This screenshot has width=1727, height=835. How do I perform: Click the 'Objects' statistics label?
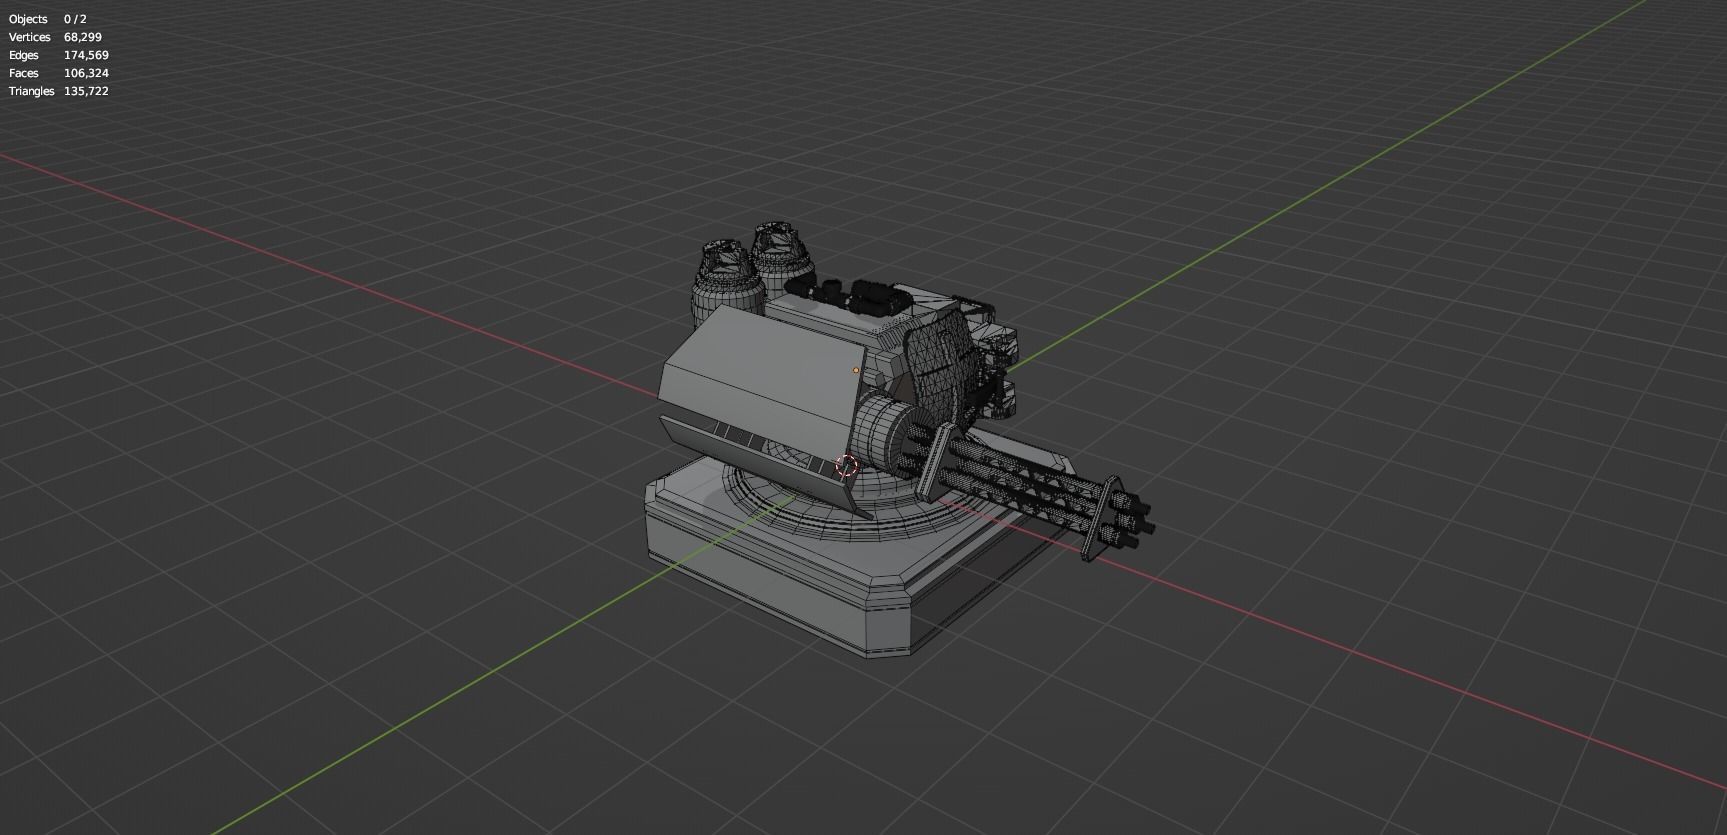click(28, 19)
